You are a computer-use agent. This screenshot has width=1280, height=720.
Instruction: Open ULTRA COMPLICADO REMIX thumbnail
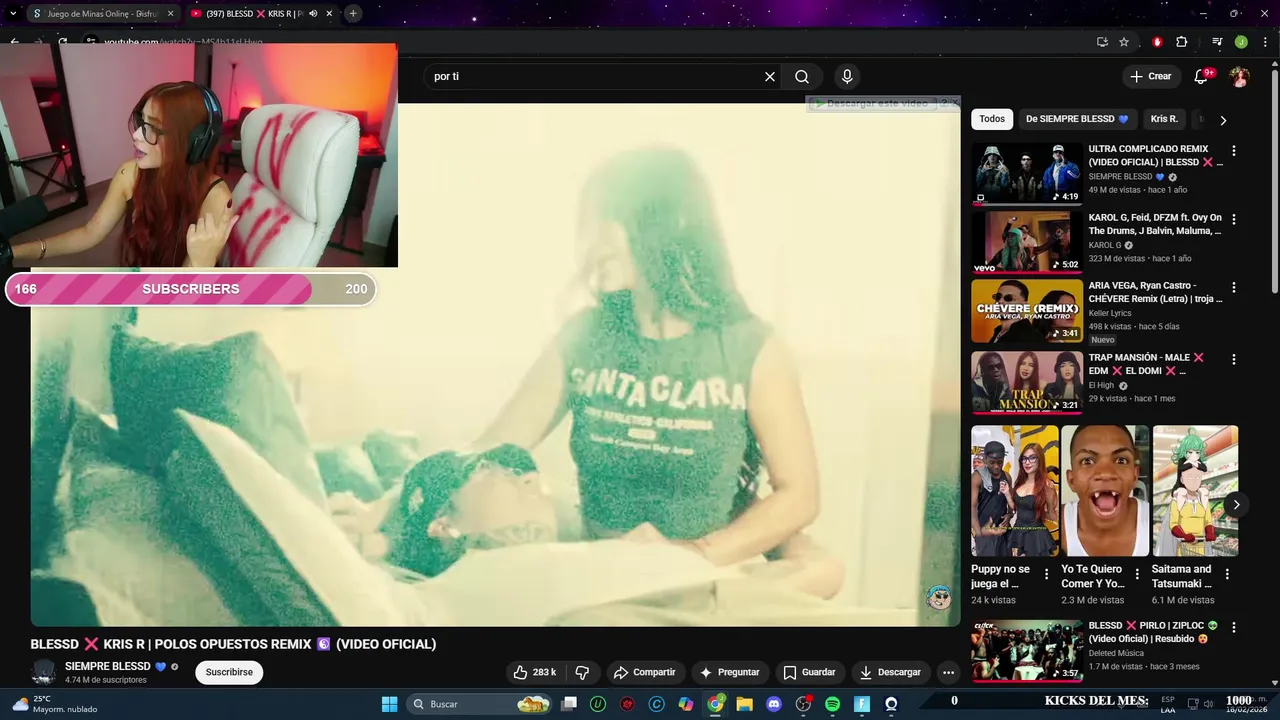point(1027,173)
